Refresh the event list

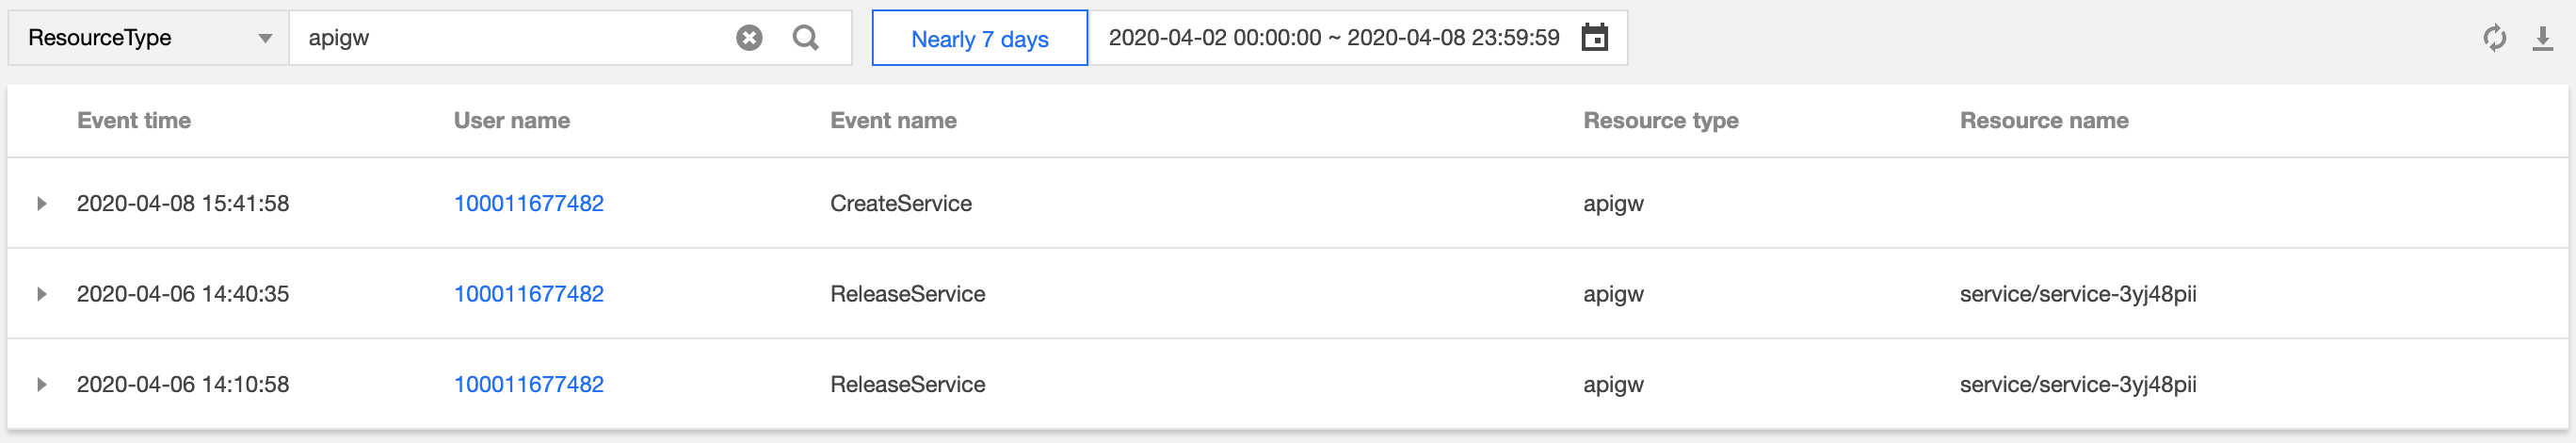(2494, 38)
